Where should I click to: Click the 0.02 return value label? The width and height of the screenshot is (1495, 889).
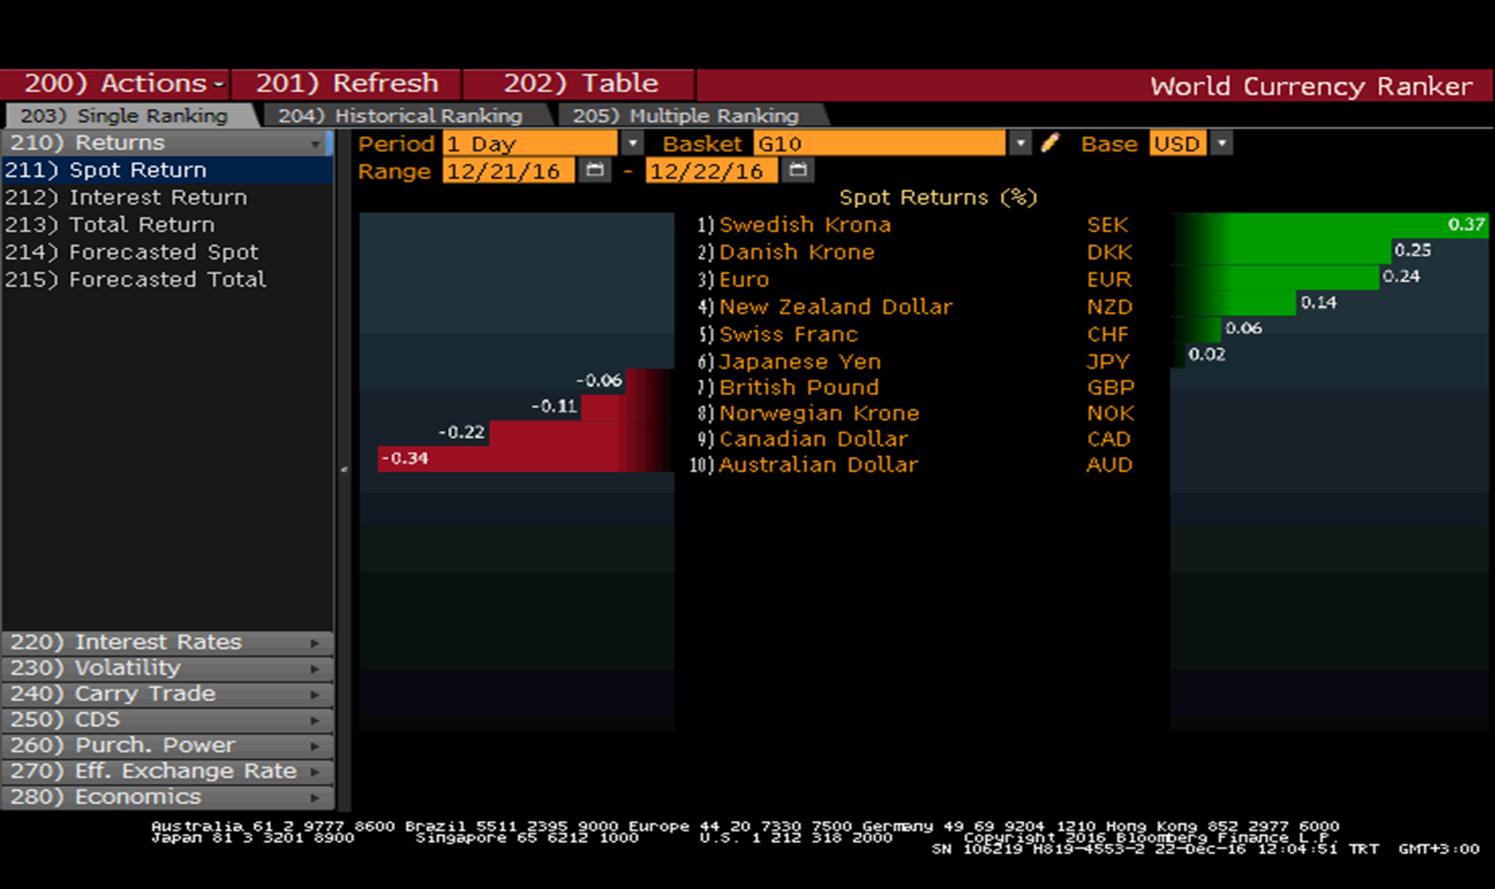(1206, 354)
